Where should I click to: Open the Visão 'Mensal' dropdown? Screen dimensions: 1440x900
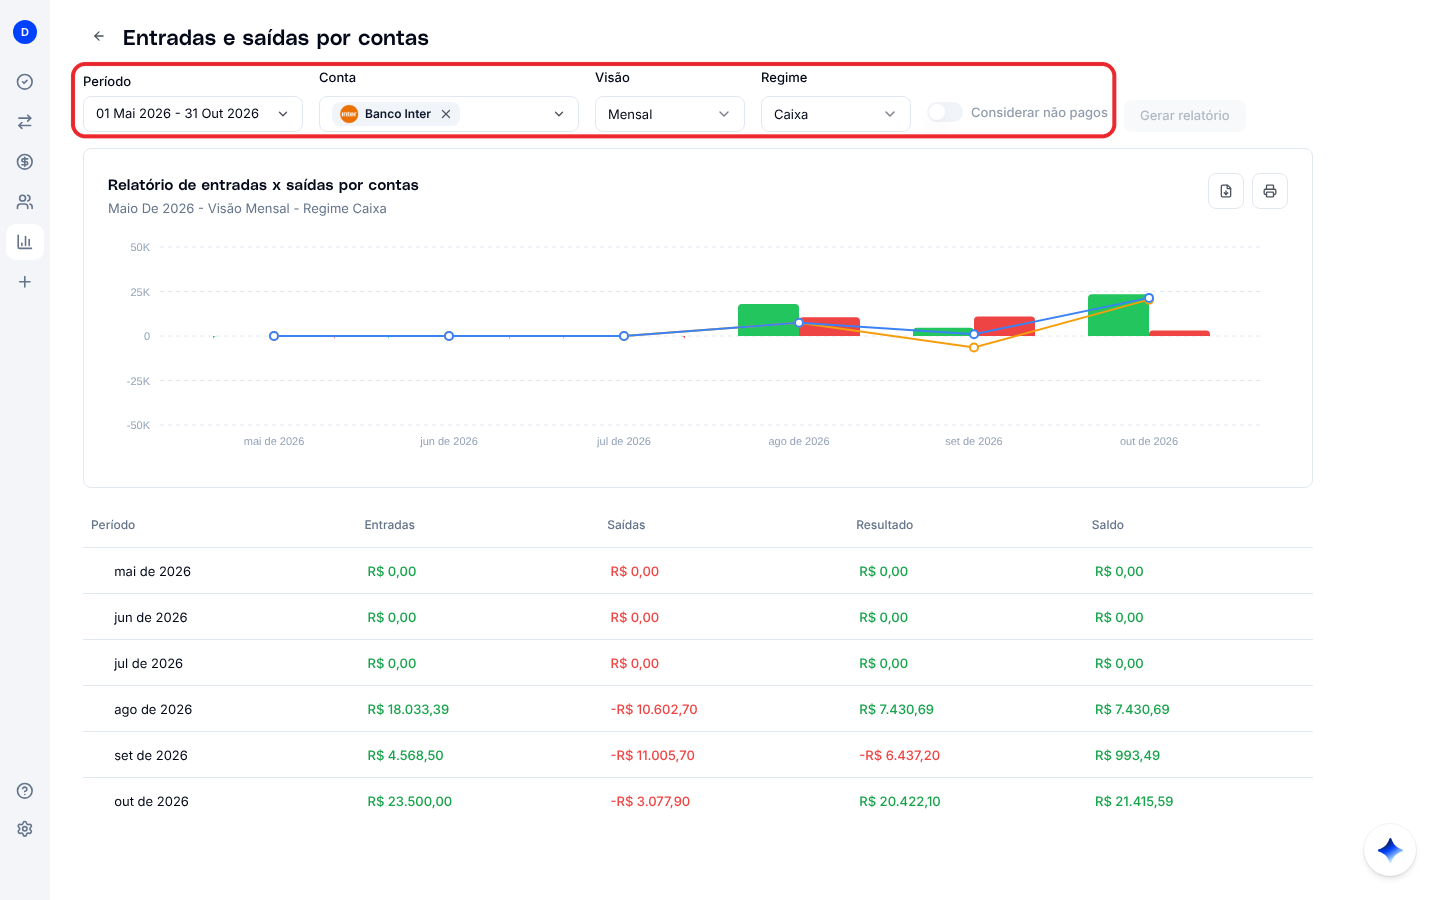(x=670, y=114)
